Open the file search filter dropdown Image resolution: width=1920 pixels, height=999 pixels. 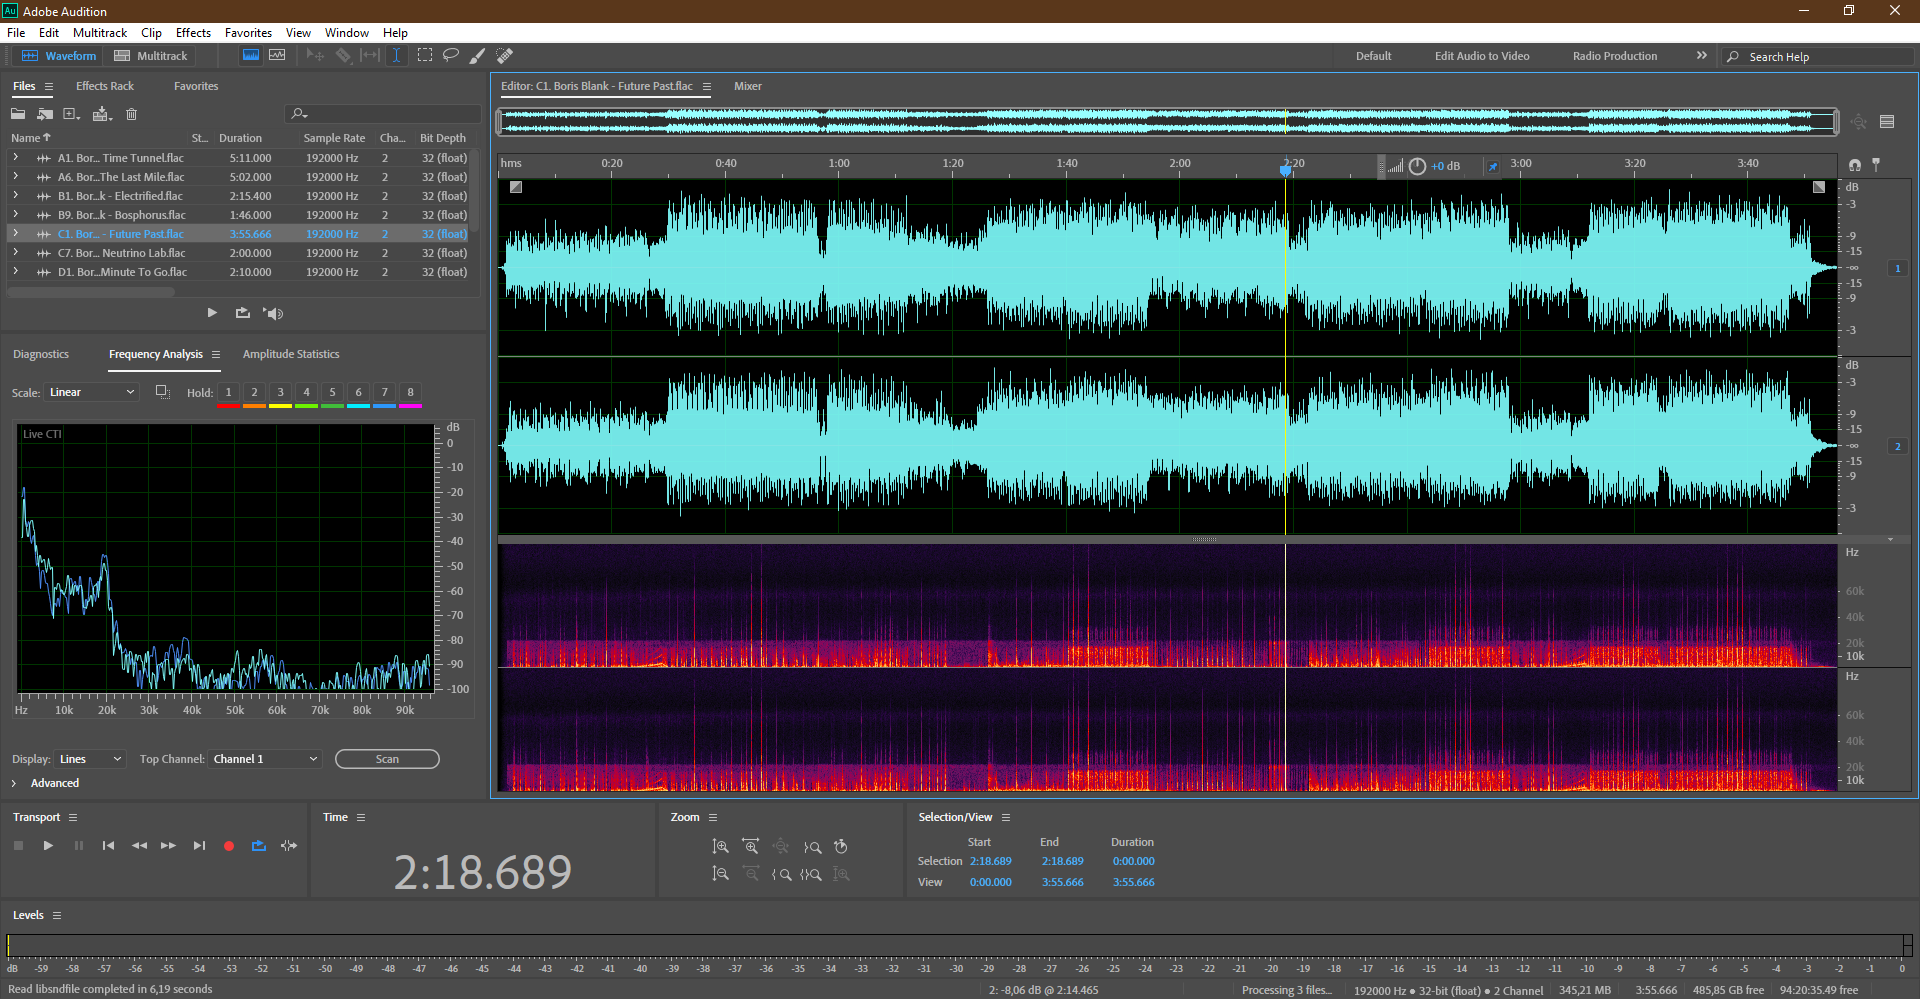tap(299, 114)
